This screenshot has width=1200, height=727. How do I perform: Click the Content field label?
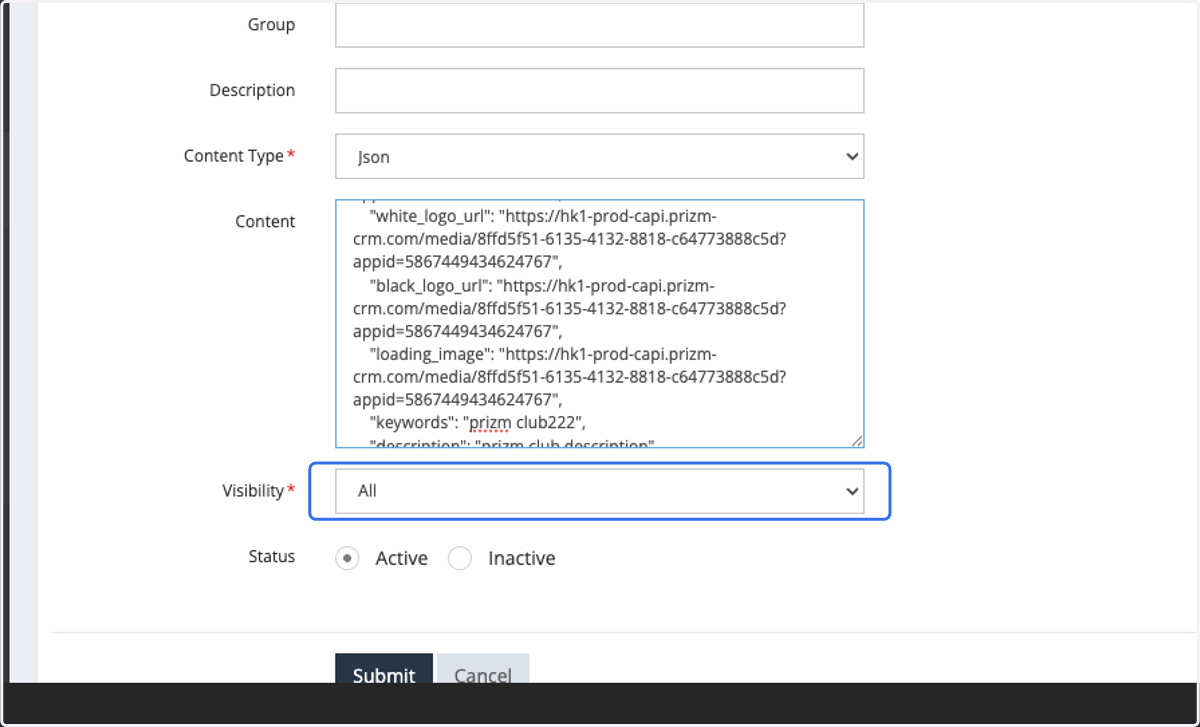coord(265,221)
